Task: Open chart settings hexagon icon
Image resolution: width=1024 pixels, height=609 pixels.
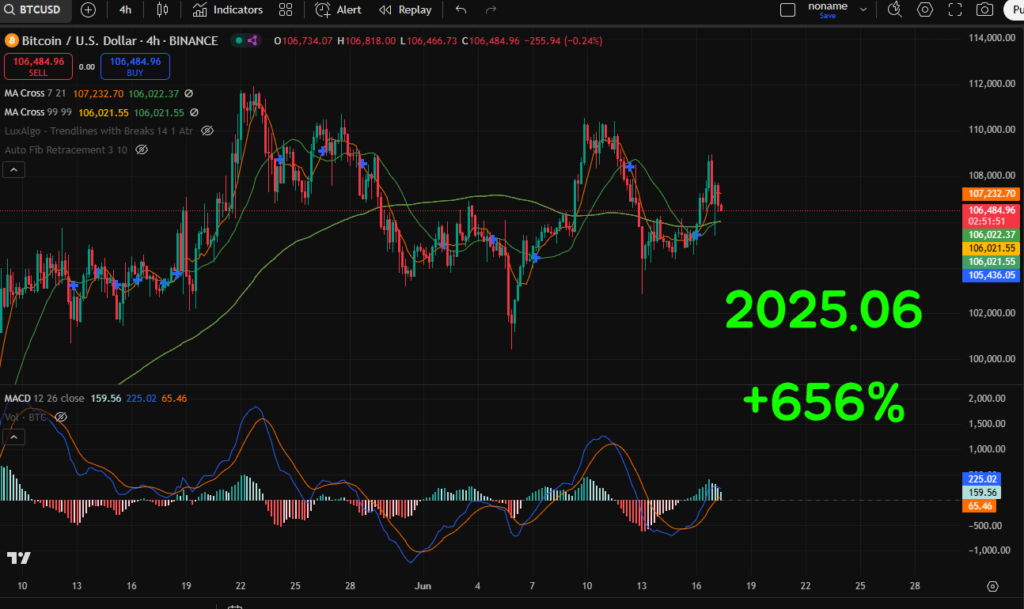Action: 925,10
